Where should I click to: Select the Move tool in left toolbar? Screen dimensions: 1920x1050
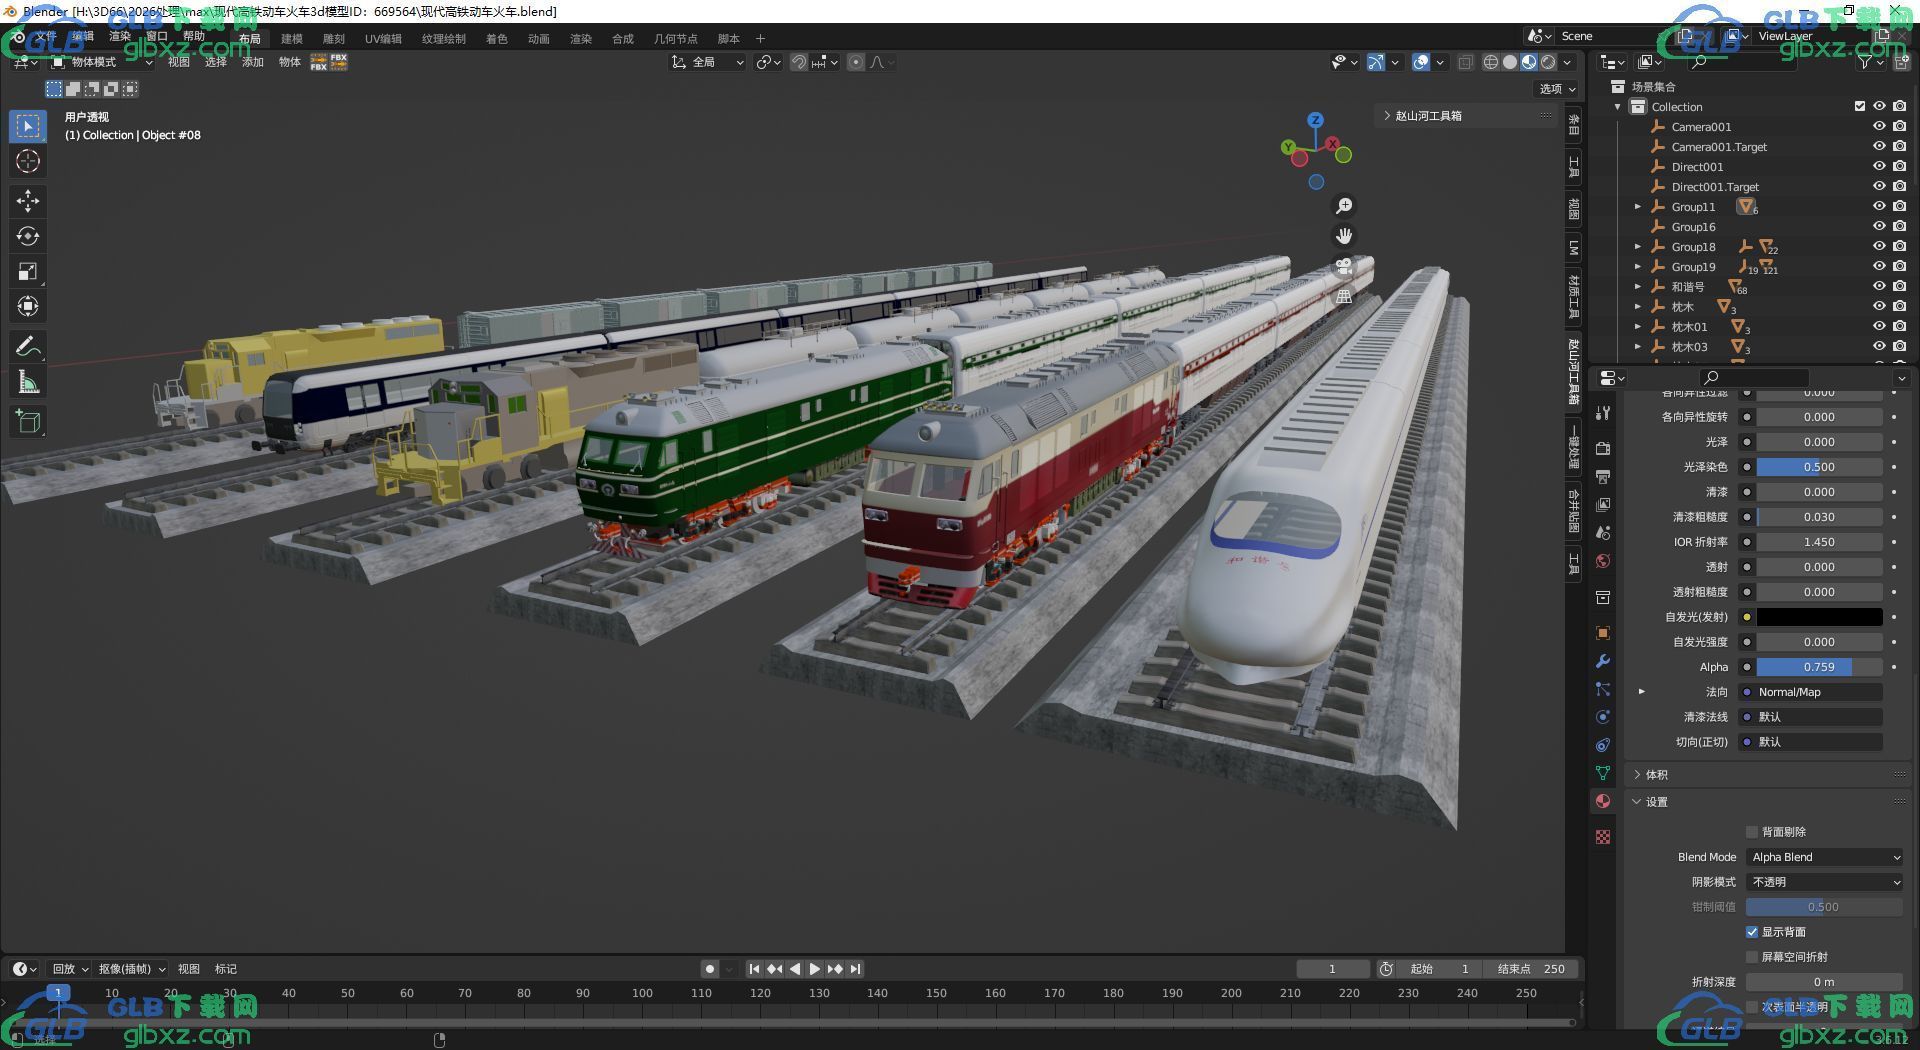click(28, 201)
